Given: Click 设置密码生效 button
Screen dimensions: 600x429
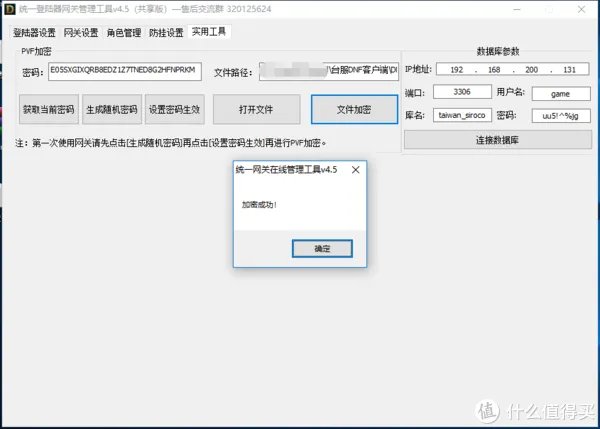Looking at the screenshot, I should click(x=174, y=109).
